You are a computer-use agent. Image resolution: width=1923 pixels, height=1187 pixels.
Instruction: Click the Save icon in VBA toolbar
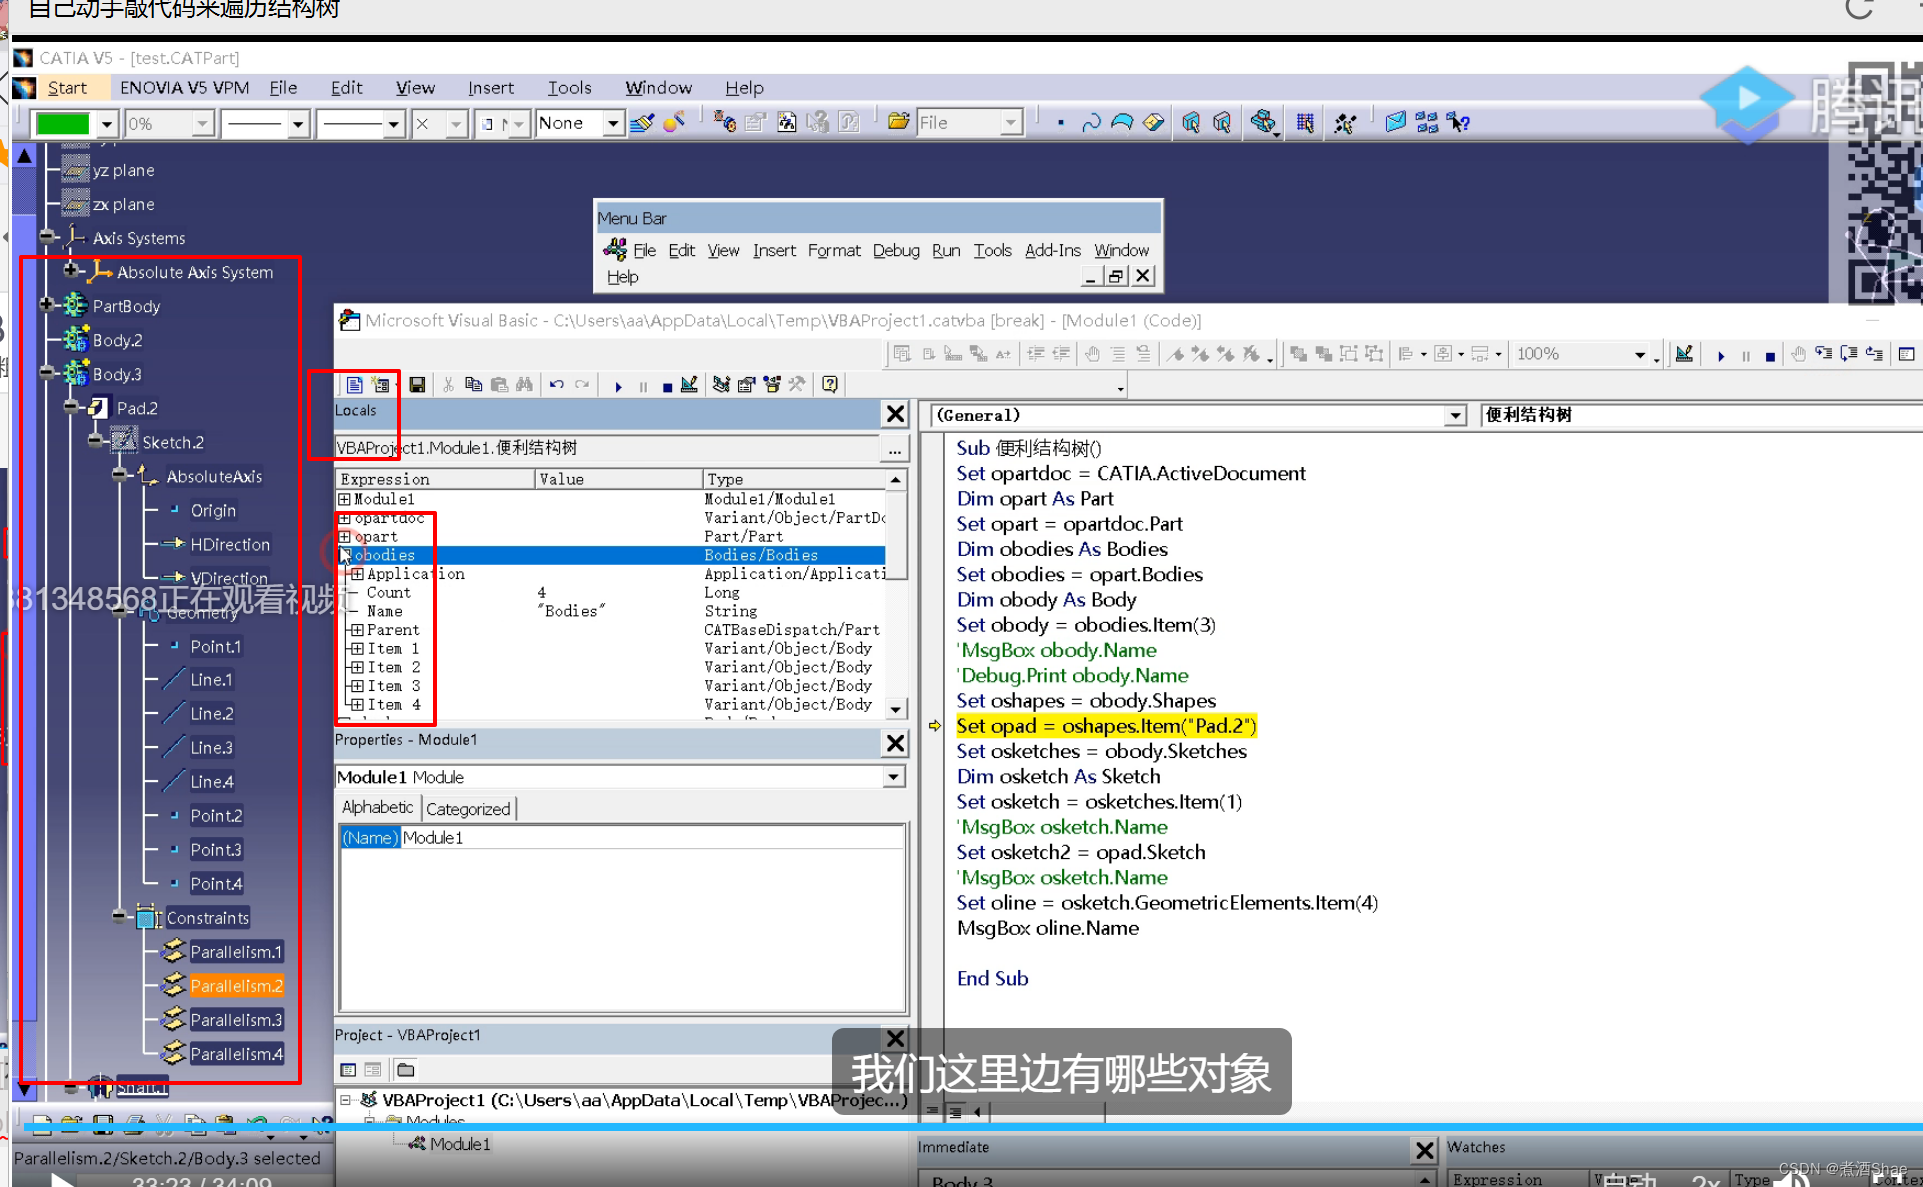click(417, 385)
